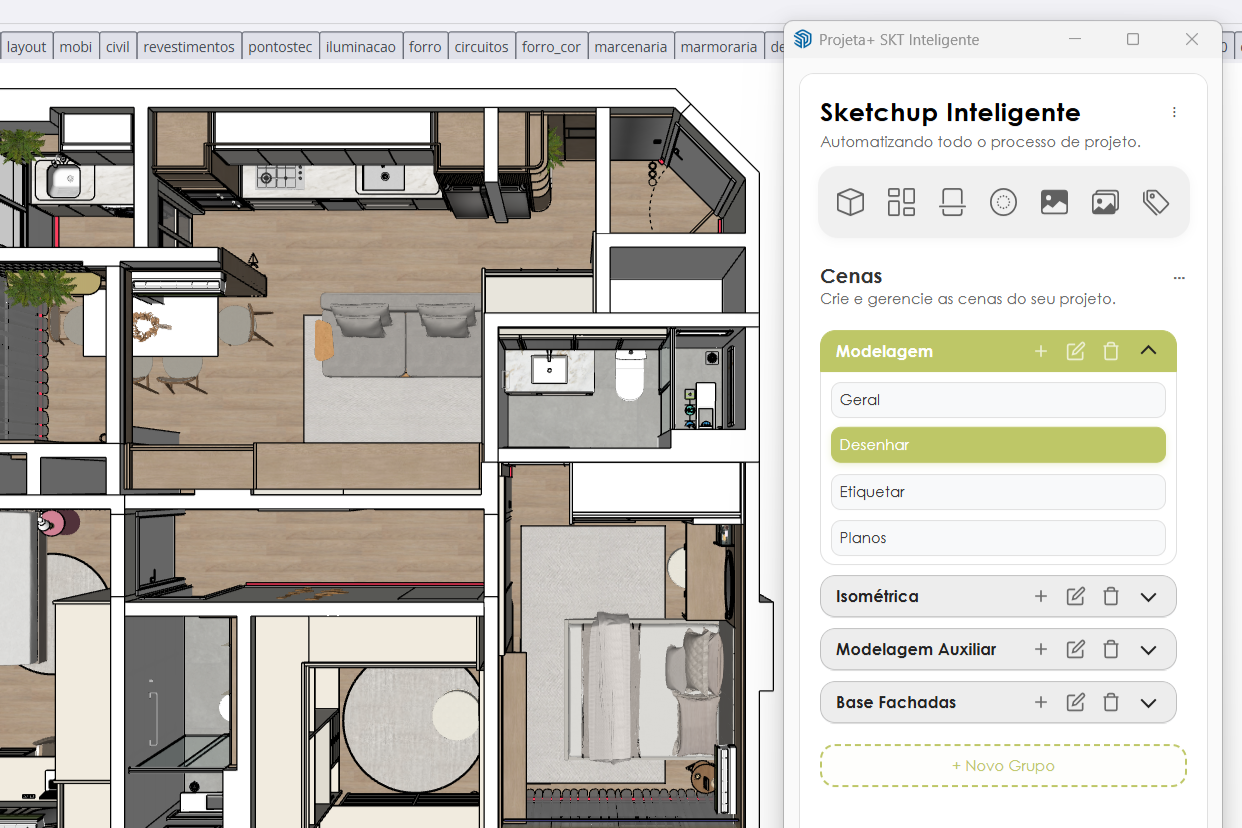
Task: Click the trash icon for Modelagem Auxiliar
Action: pos(1111,649)
